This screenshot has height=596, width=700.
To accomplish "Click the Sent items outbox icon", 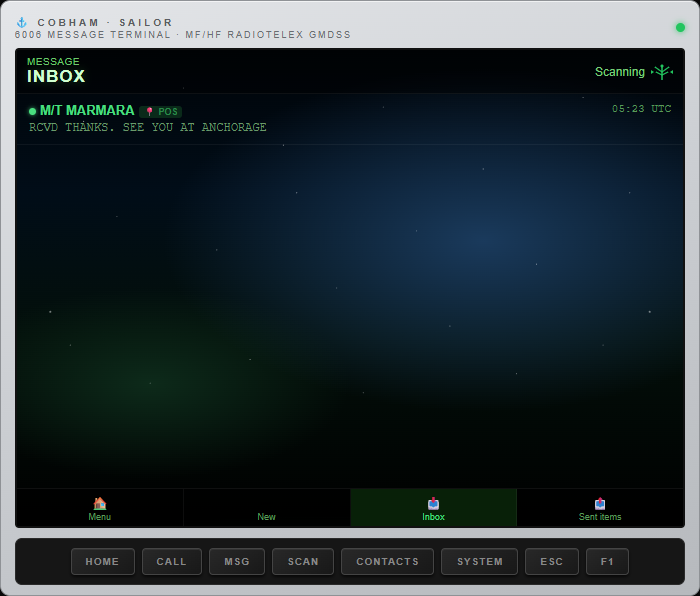I will (x=600, y=504).
